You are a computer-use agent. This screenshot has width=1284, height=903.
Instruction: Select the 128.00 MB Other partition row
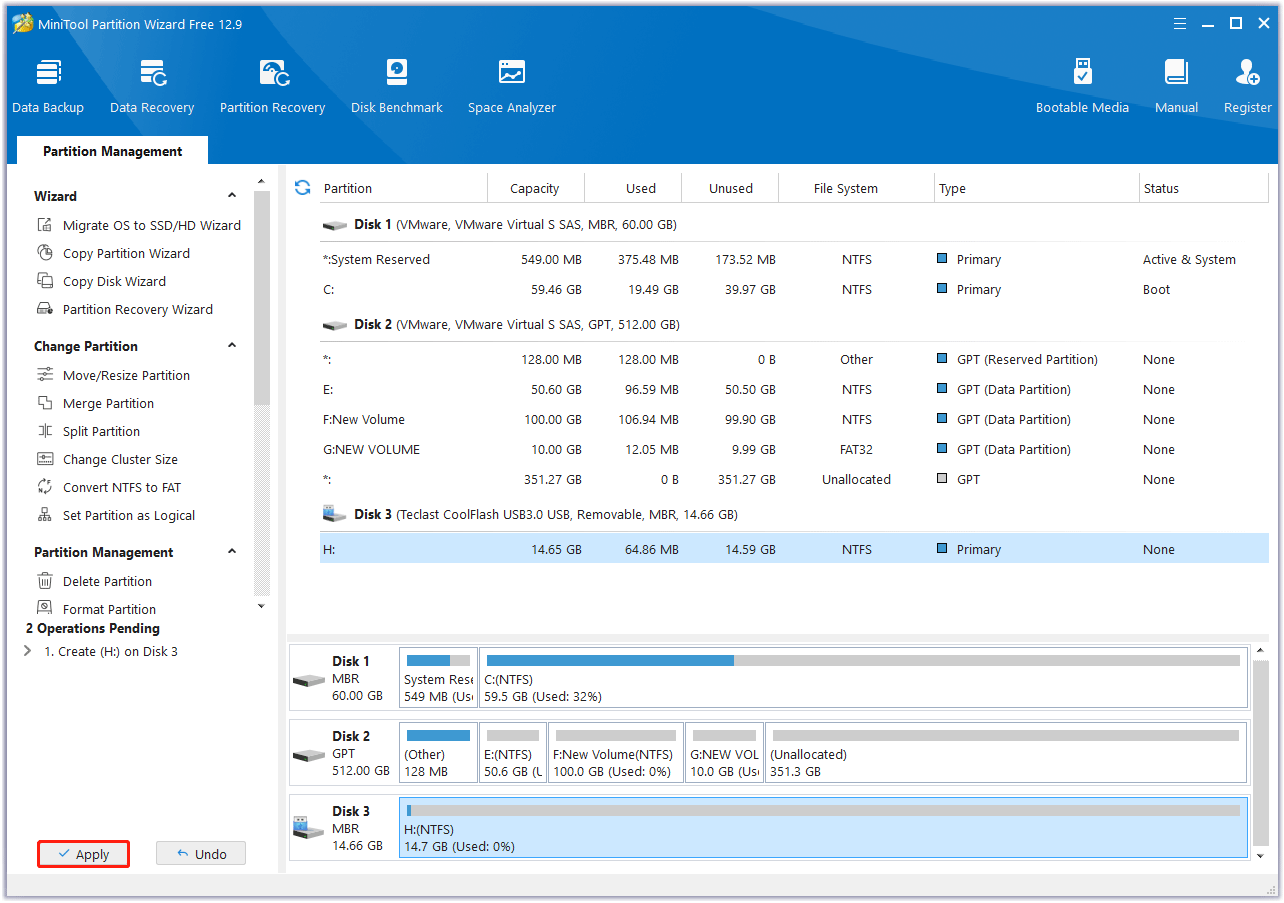(x=794, y=359)
